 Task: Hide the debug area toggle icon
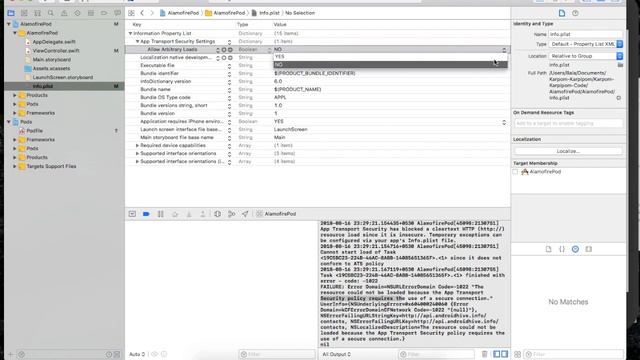coord(132,214)
